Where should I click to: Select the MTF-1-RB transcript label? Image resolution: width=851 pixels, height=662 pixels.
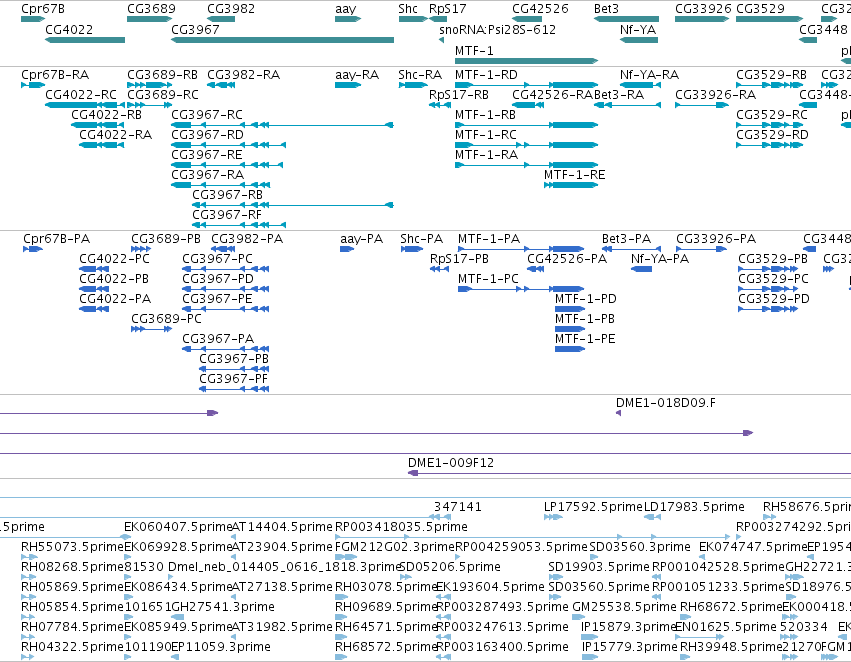tap(485, 114)
